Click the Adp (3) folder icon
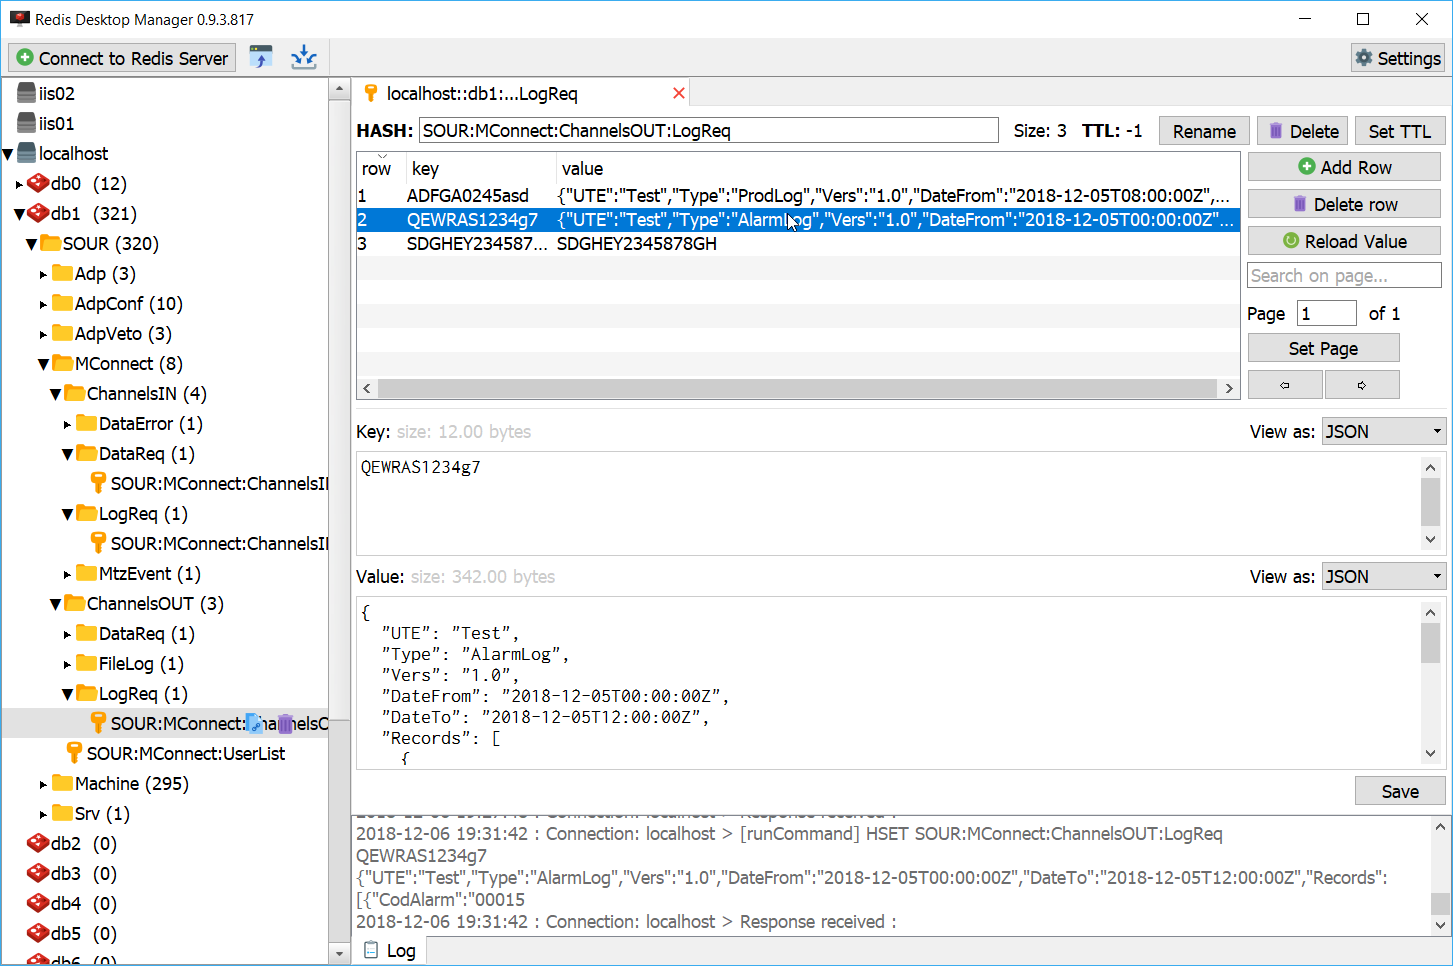 [63, 273]
